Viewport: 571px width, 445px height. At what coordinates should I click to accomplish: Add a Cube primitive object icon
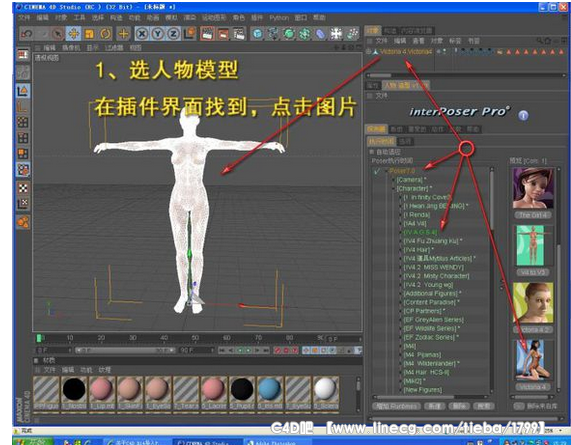click(x=257, y=34)
